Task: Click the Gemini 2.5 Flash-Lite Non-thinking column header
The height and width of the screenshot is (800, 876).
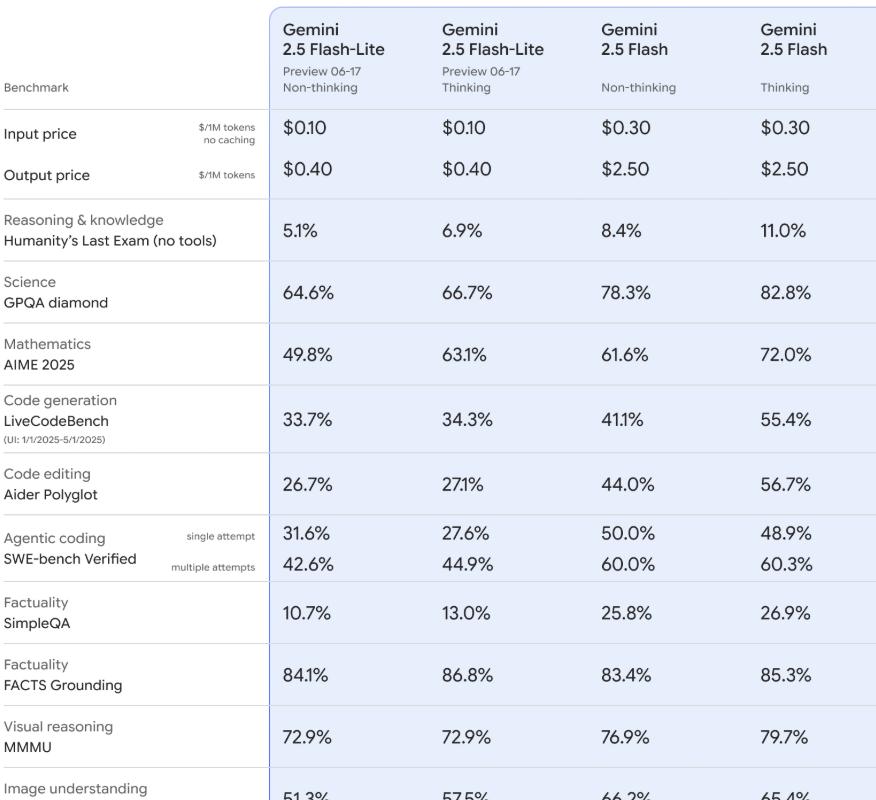Action: pos(334,58)
